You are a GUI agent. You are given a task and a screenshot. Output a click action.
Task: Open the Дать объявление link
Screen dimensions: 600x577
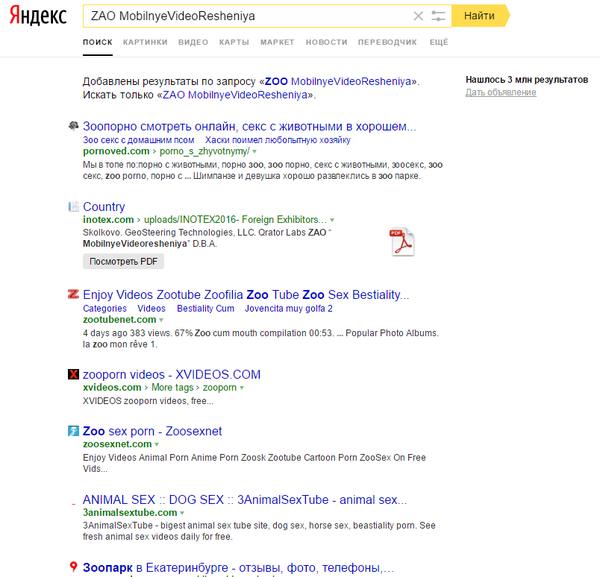pos(500,93)
